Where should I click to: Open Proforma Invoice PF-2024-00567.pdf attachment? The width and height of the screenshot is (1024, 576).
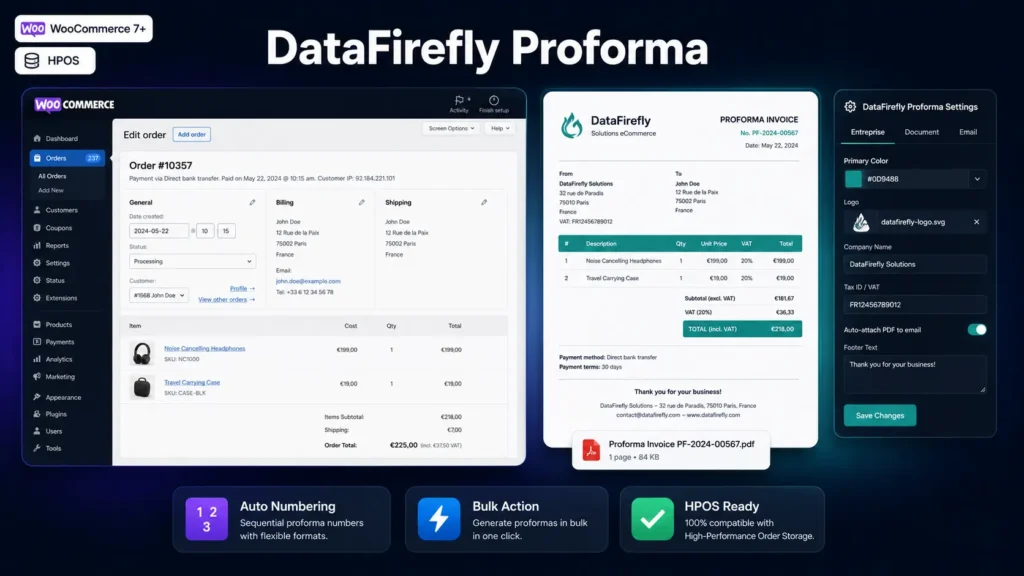[671, 450]
